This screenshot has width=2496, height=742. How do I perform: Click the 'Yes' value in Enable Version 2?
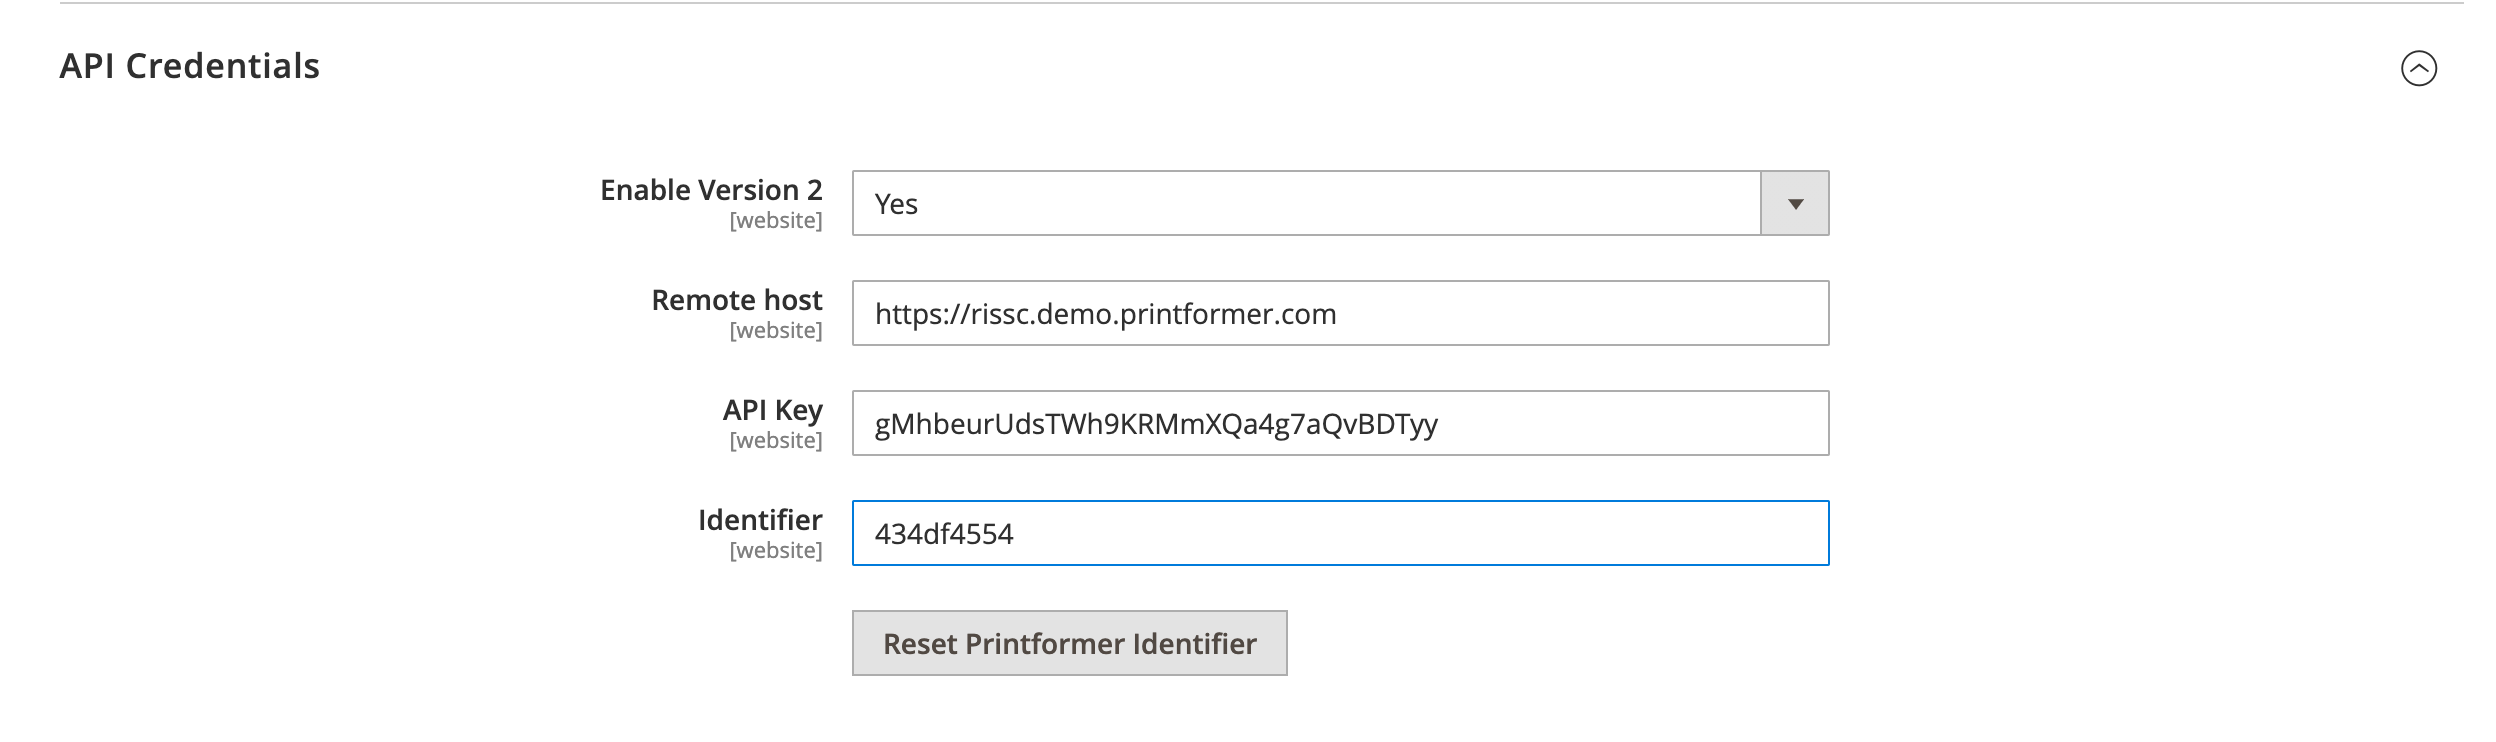896,204
